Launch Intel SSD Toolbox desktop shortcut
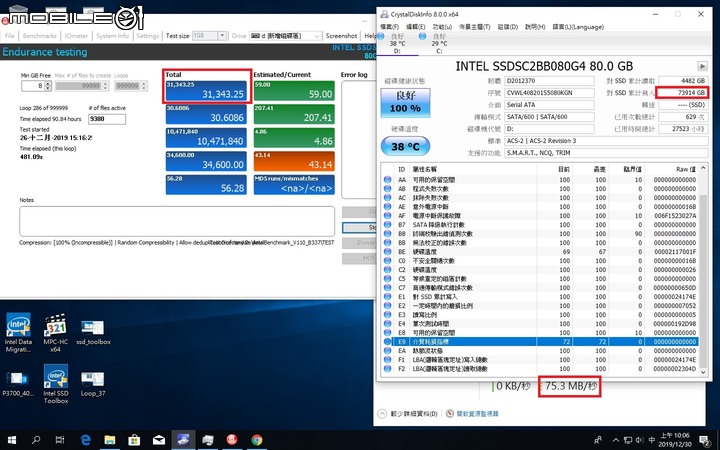Viewport: 720px width, 450px height. (x=56, y=384)
